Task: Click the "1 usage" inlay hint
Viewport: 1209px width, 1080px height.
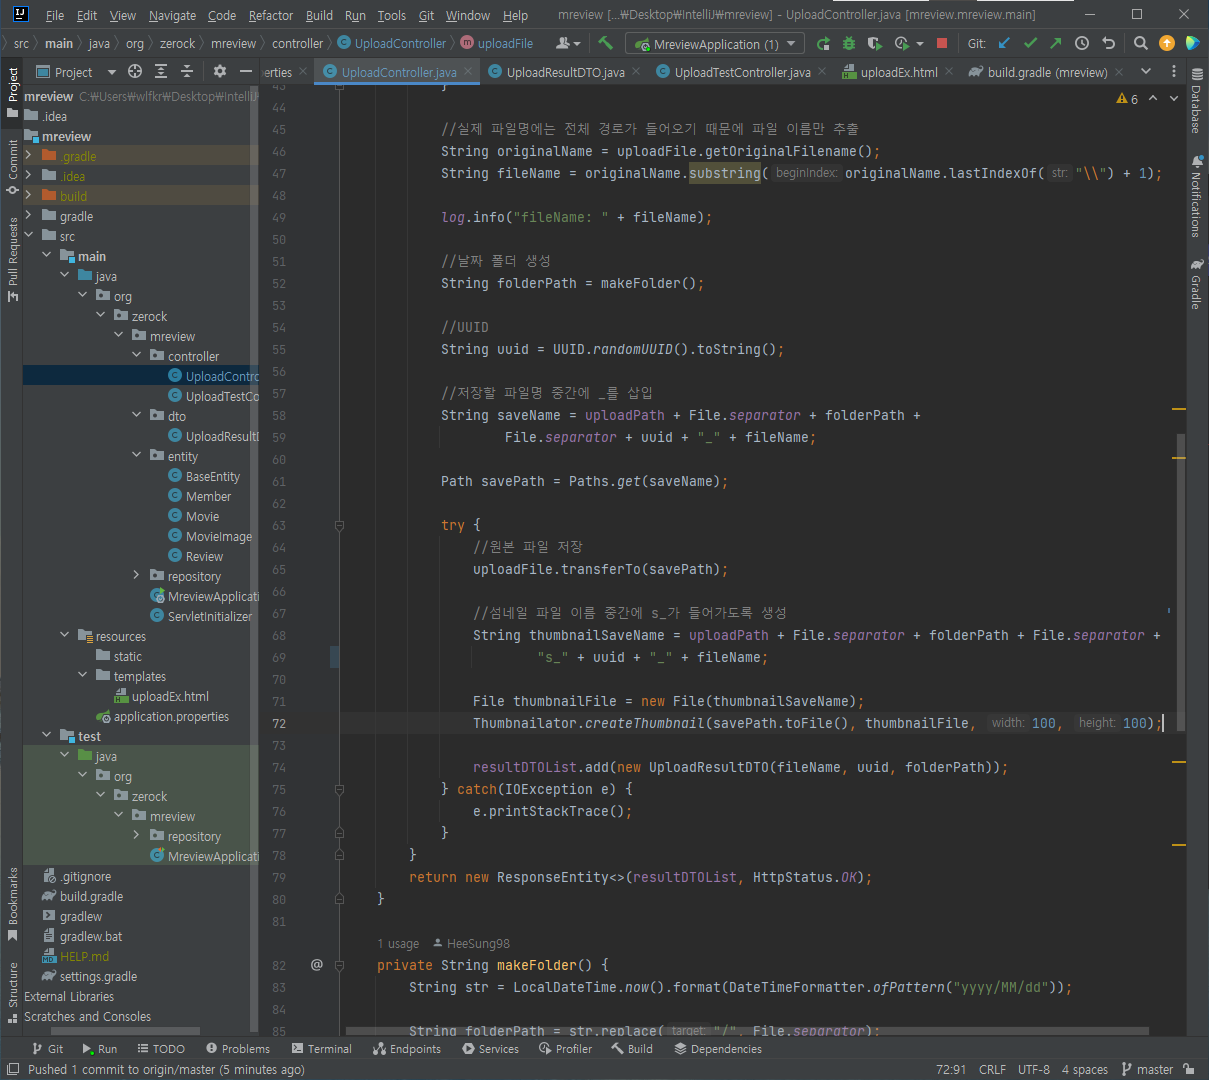Action: pos(398,943)
